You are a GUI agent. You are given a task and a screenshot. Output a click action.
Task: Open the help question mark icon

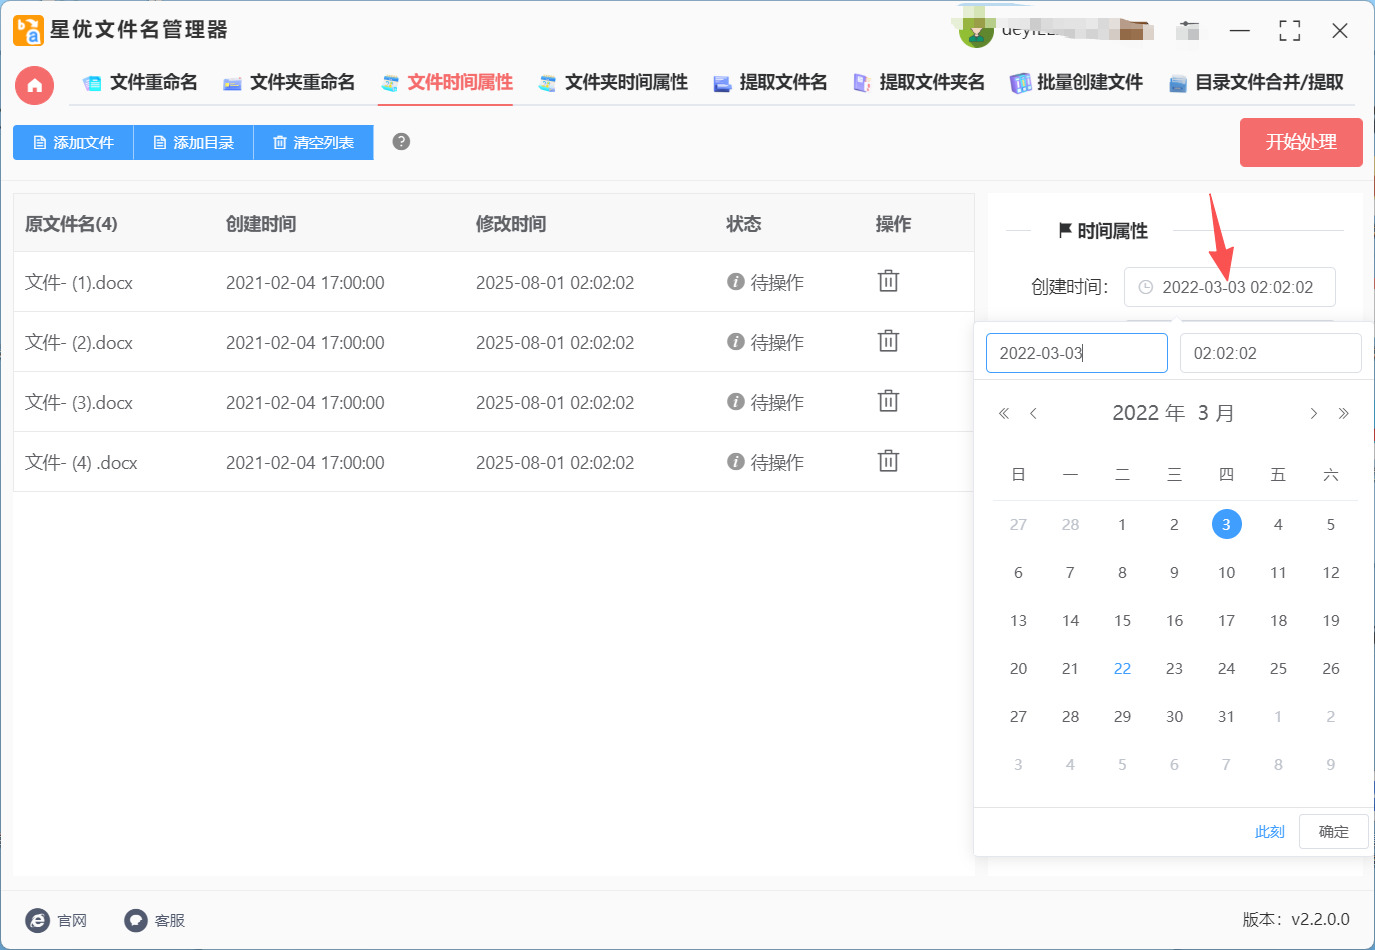(401, 141)
